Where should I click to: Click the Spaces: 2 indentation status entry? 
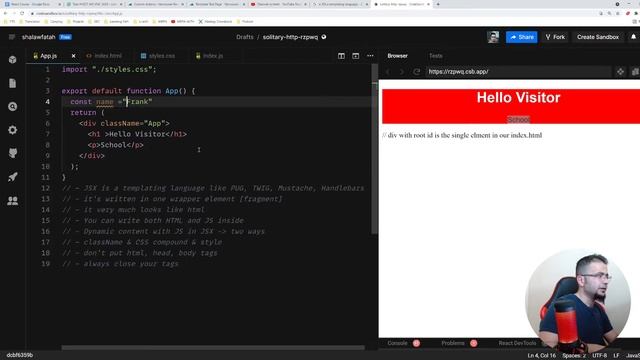(574, 356)
